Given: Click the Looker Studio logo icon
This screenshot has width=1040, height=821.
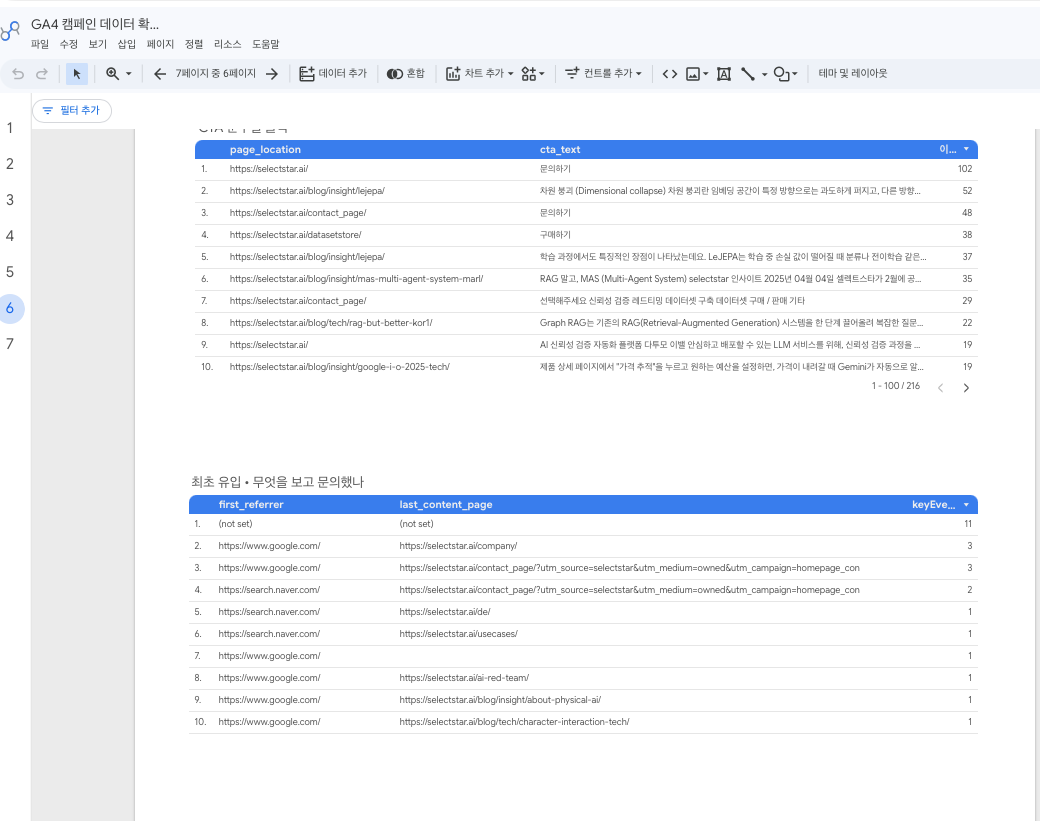Looking at the screenshot, I should (10, 31).
